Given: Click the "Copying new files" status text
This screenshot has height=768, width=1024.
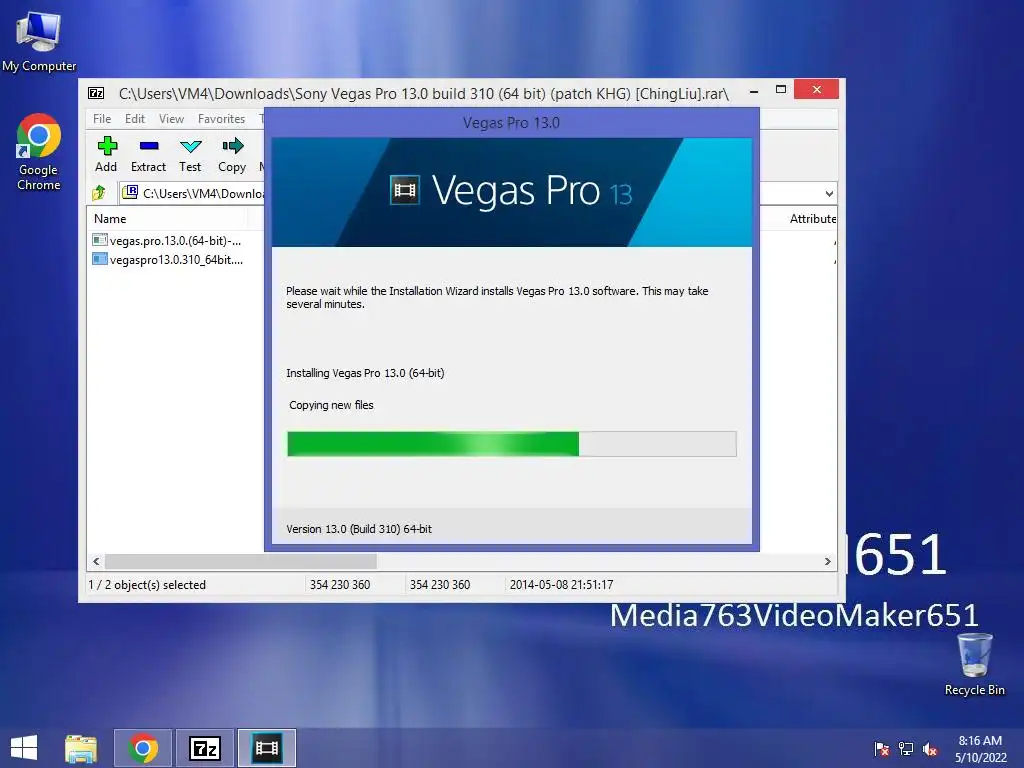Looking at the screenshot, I should tap(331, 405).
